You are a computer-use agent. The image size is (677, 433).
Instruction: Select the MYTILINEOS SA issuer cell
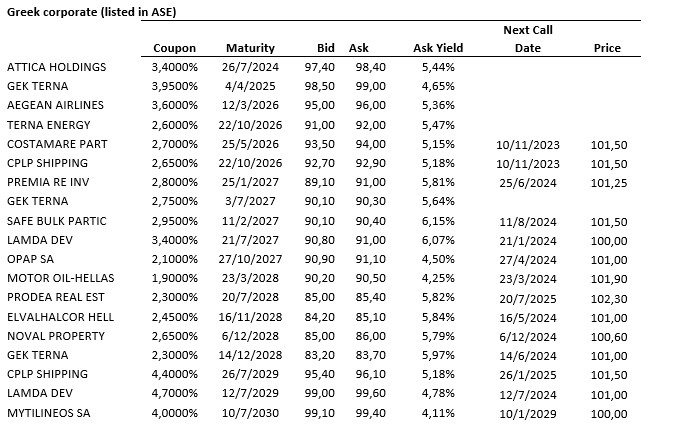pyautogui.click(x=51, y=412)
